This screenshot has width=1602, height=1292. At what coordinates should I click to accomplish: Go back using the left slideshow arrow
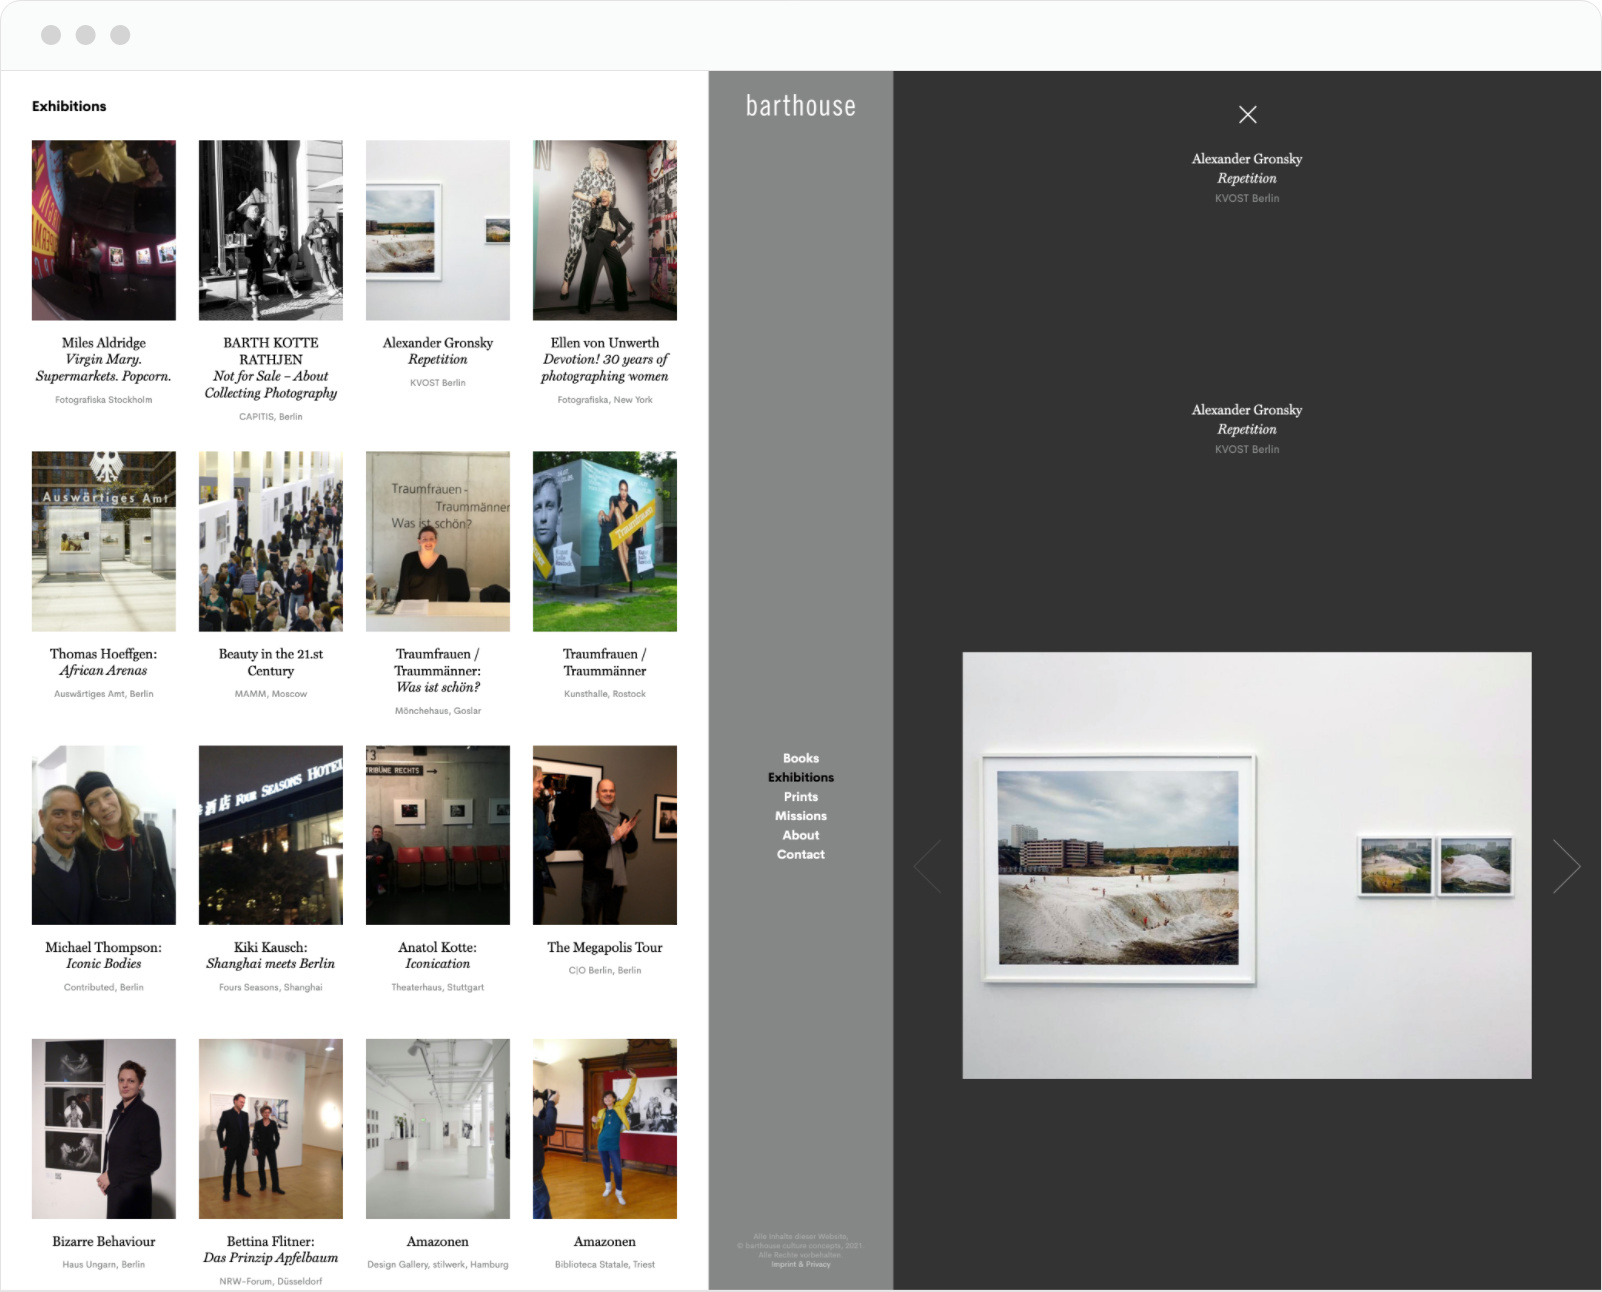tap(925, 867)
